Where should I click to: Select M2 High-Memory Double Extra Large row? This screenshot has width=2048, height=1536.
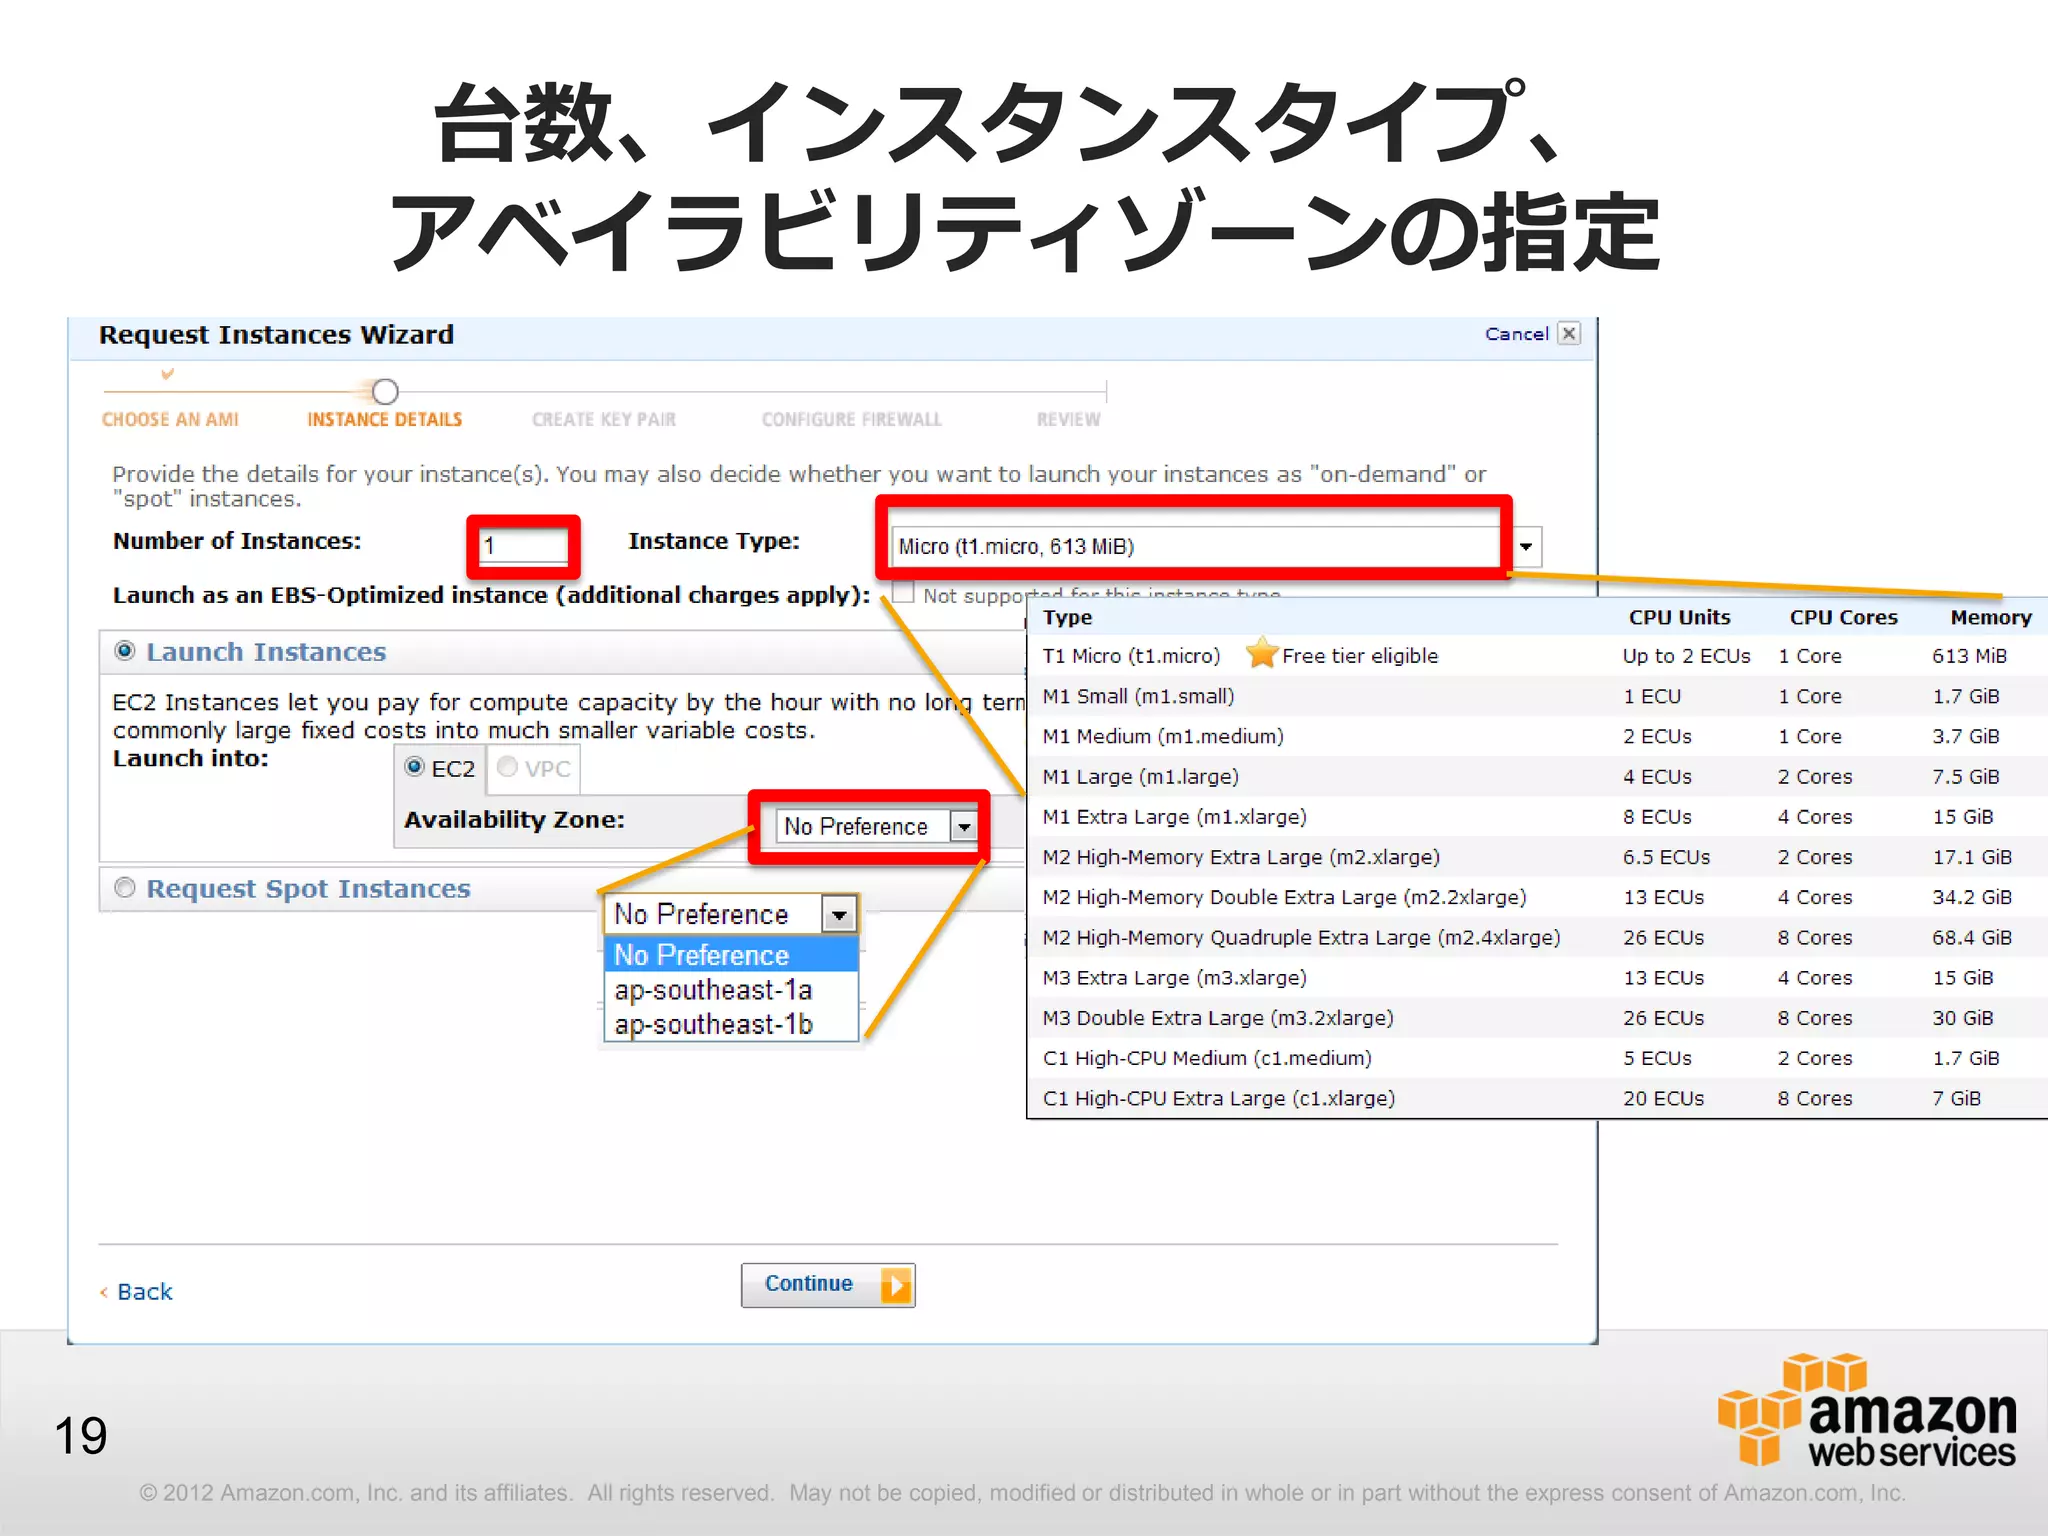coord(1537,897)
